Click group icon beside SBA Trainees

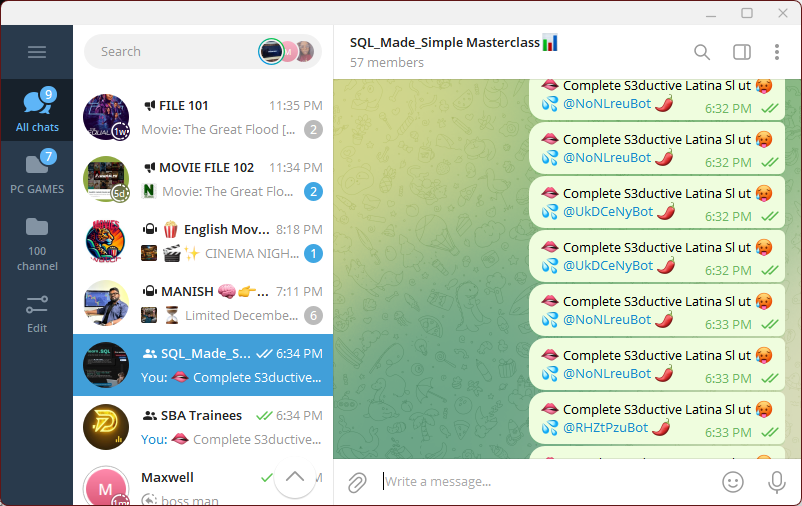(149, 415)
